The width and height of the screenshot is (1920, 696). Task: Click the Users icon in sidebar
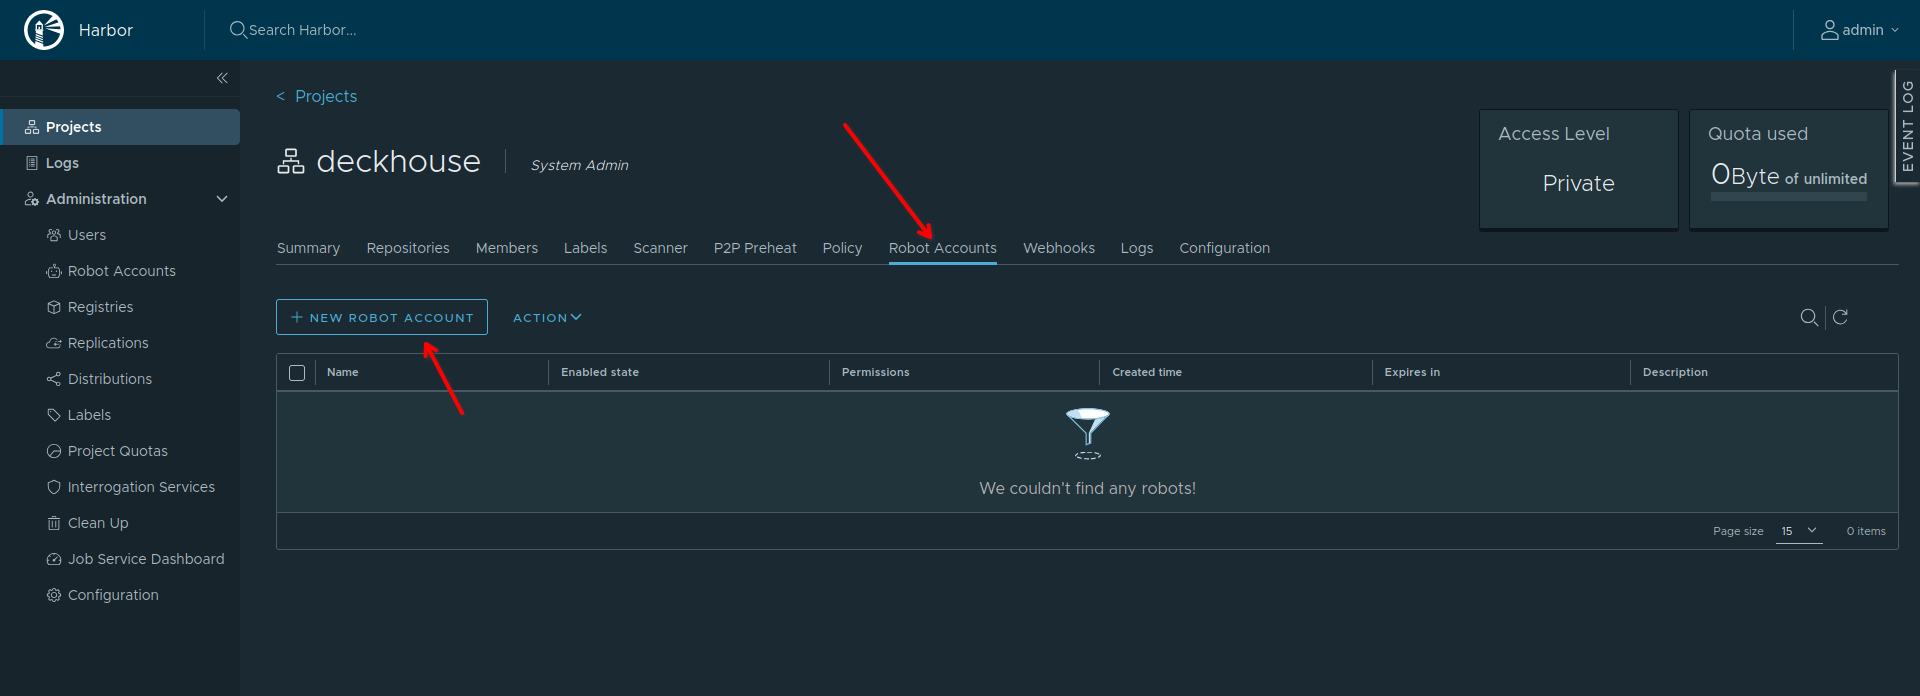coord(54,235)
